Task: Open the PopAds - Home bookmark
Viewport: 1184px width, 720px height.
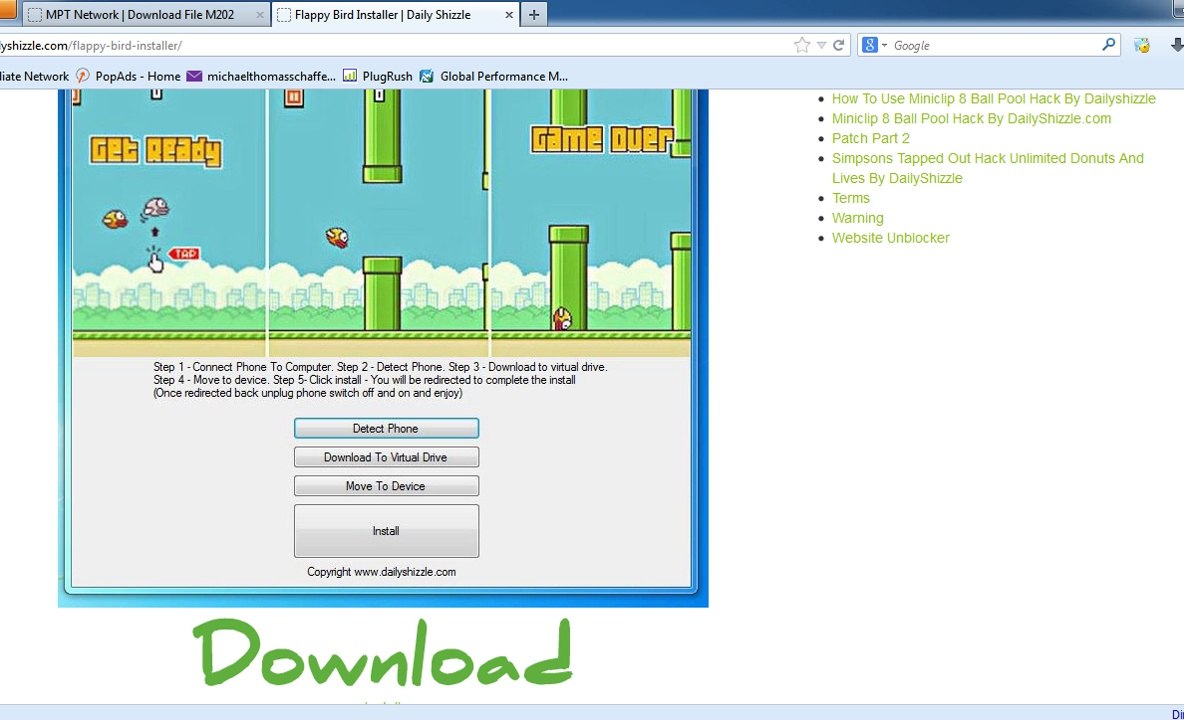Action: click(129, 76)
